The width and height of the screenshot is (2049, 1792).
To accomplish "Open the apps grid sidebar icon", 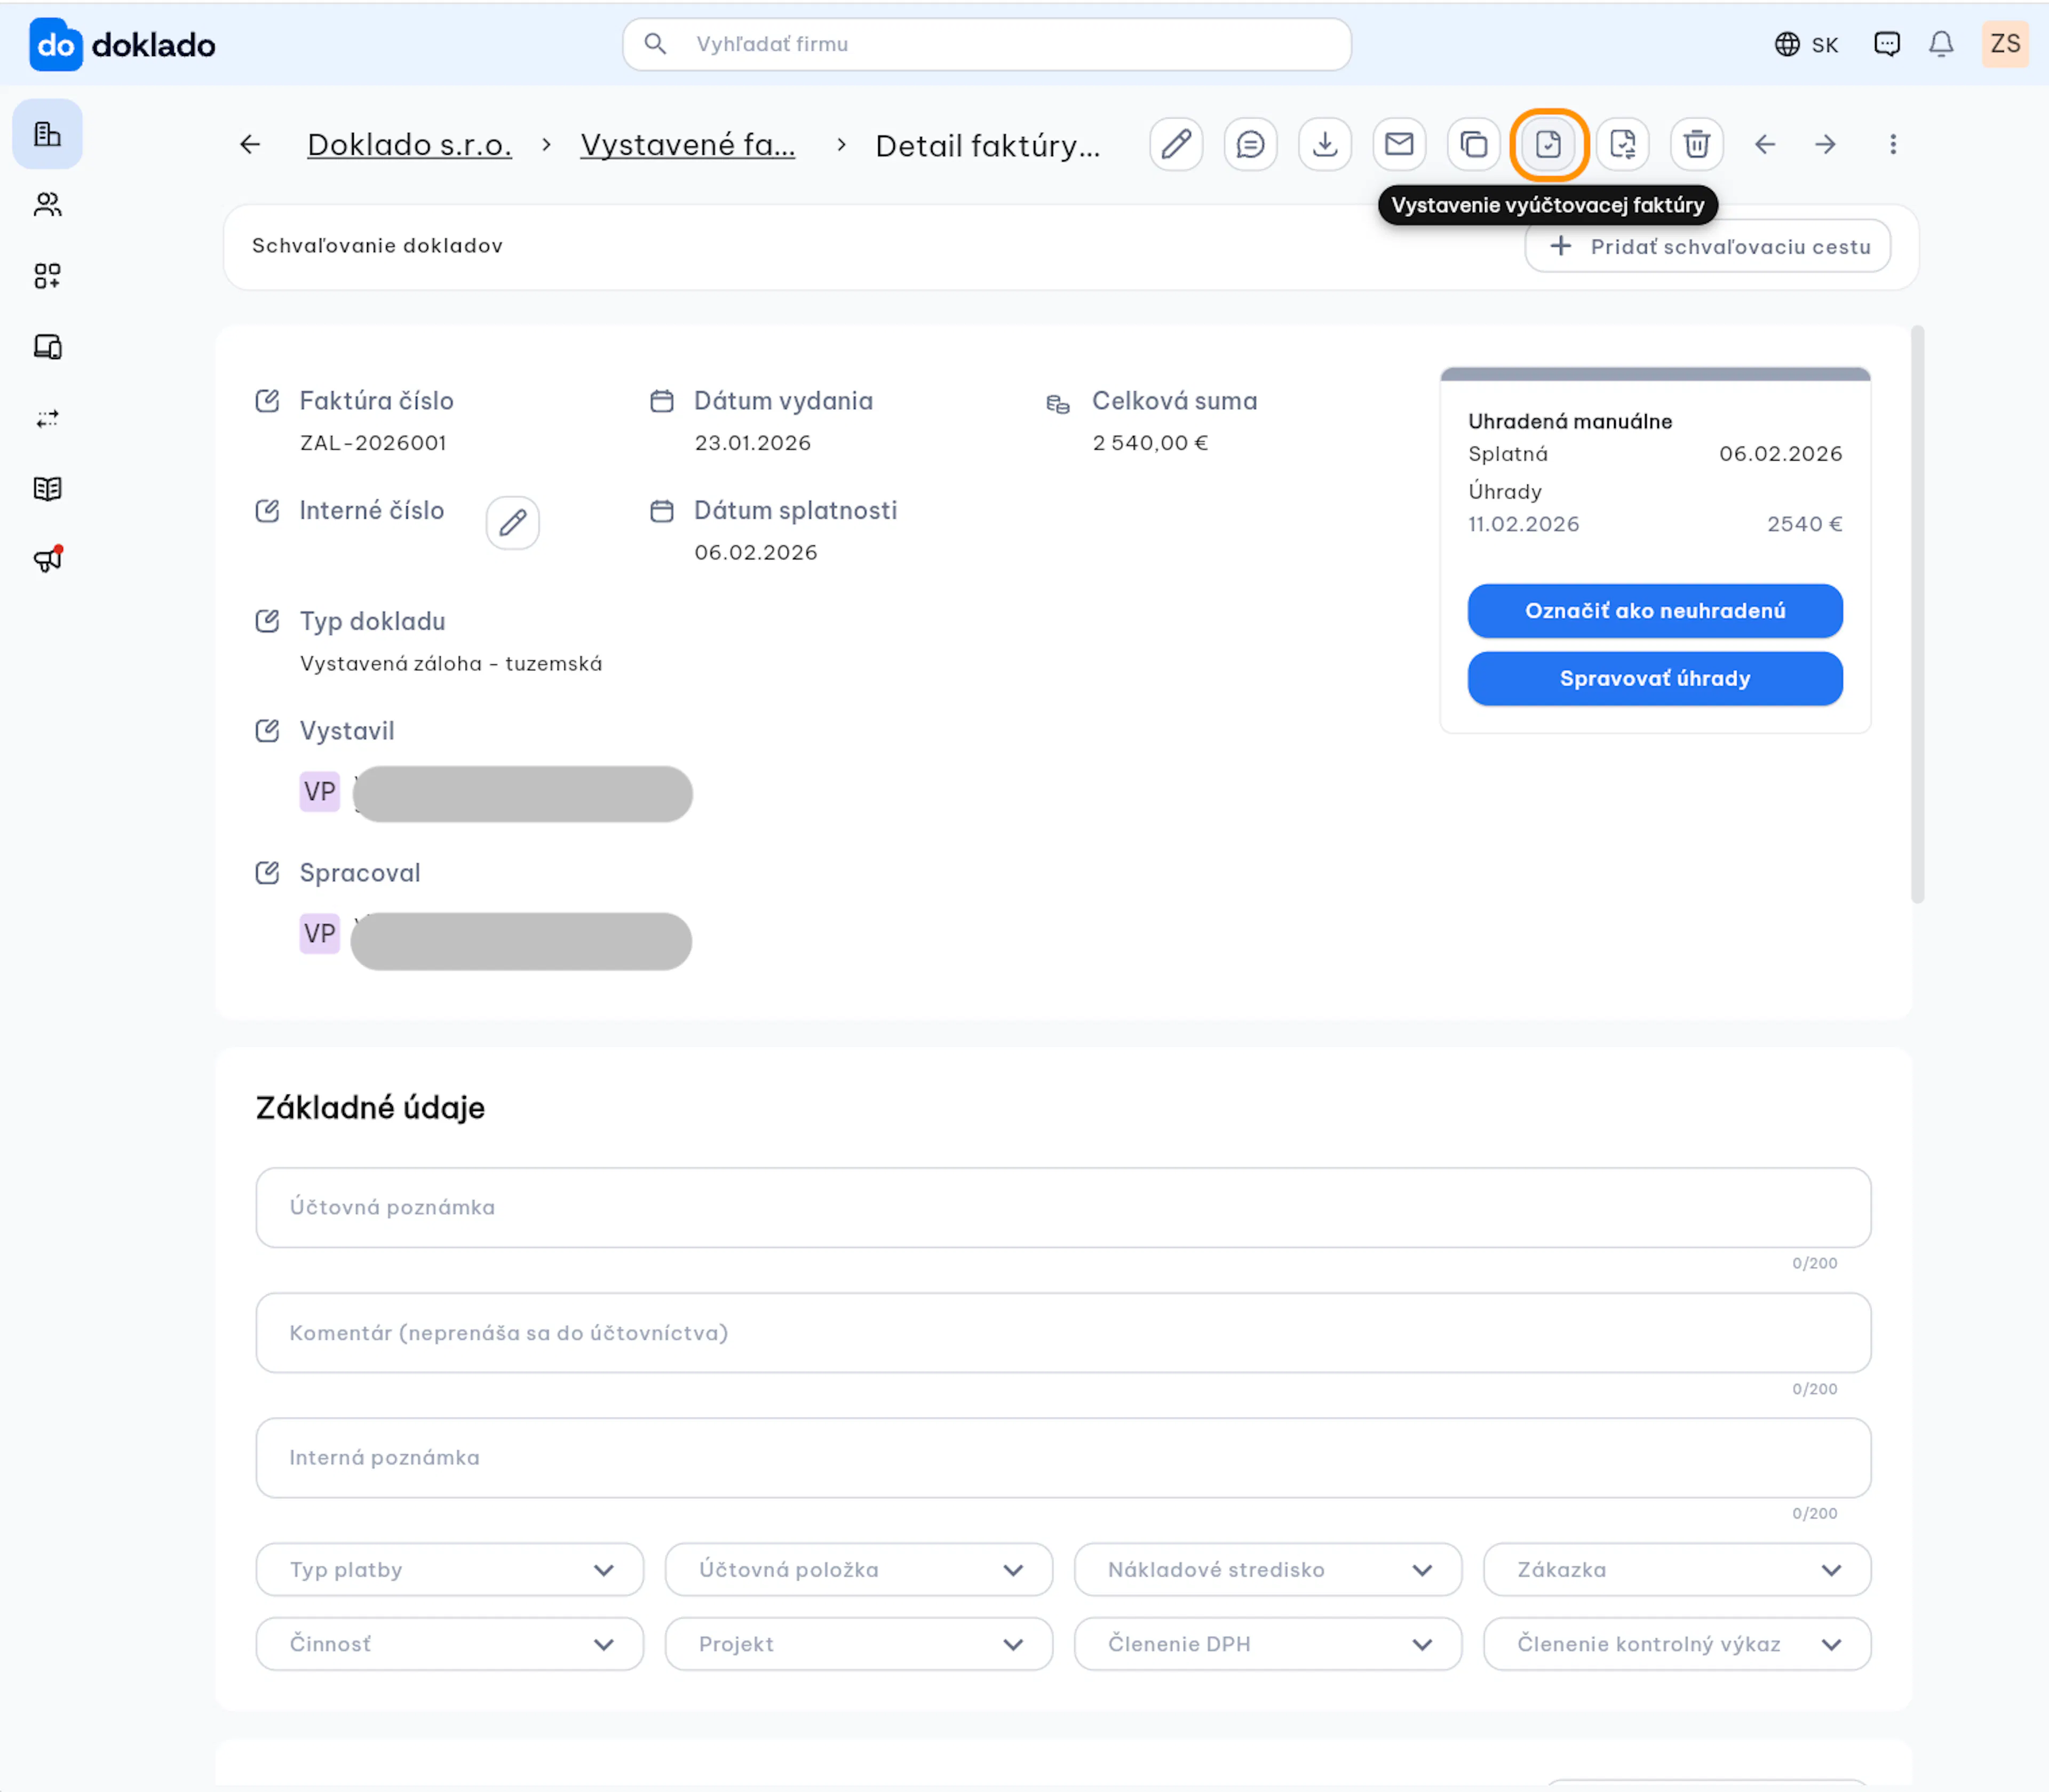I will click(47, 276).
